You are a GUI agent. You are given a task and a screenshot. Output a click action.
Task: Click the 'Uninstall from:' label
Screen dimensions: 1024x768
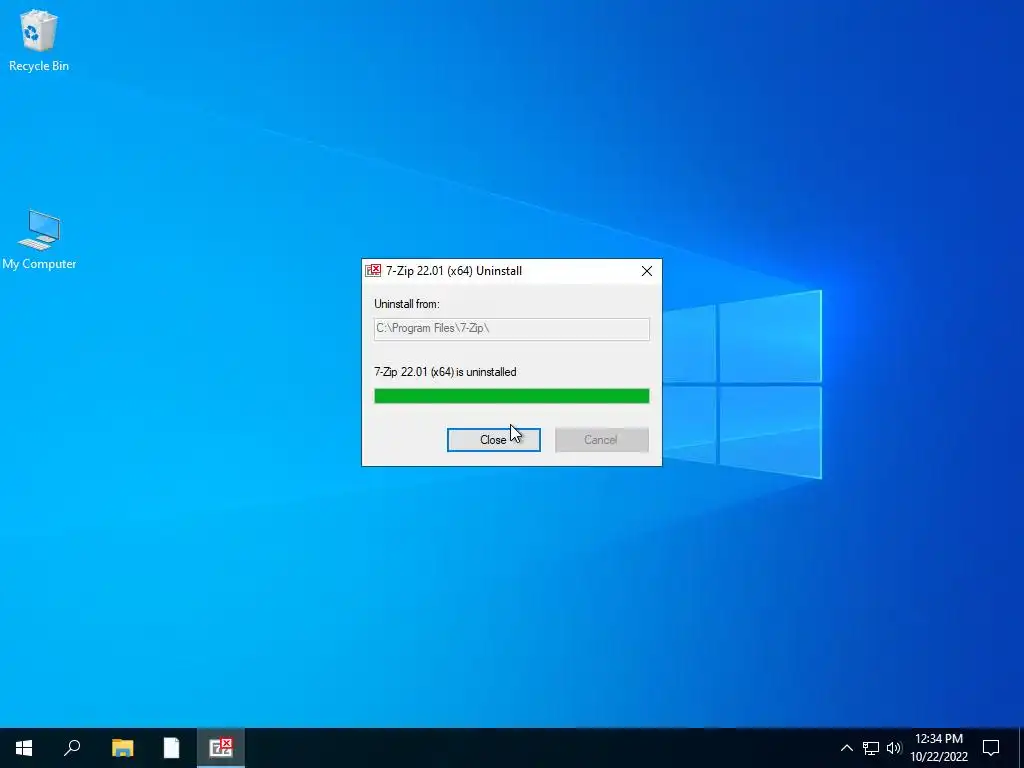click(x=407, y=304)
